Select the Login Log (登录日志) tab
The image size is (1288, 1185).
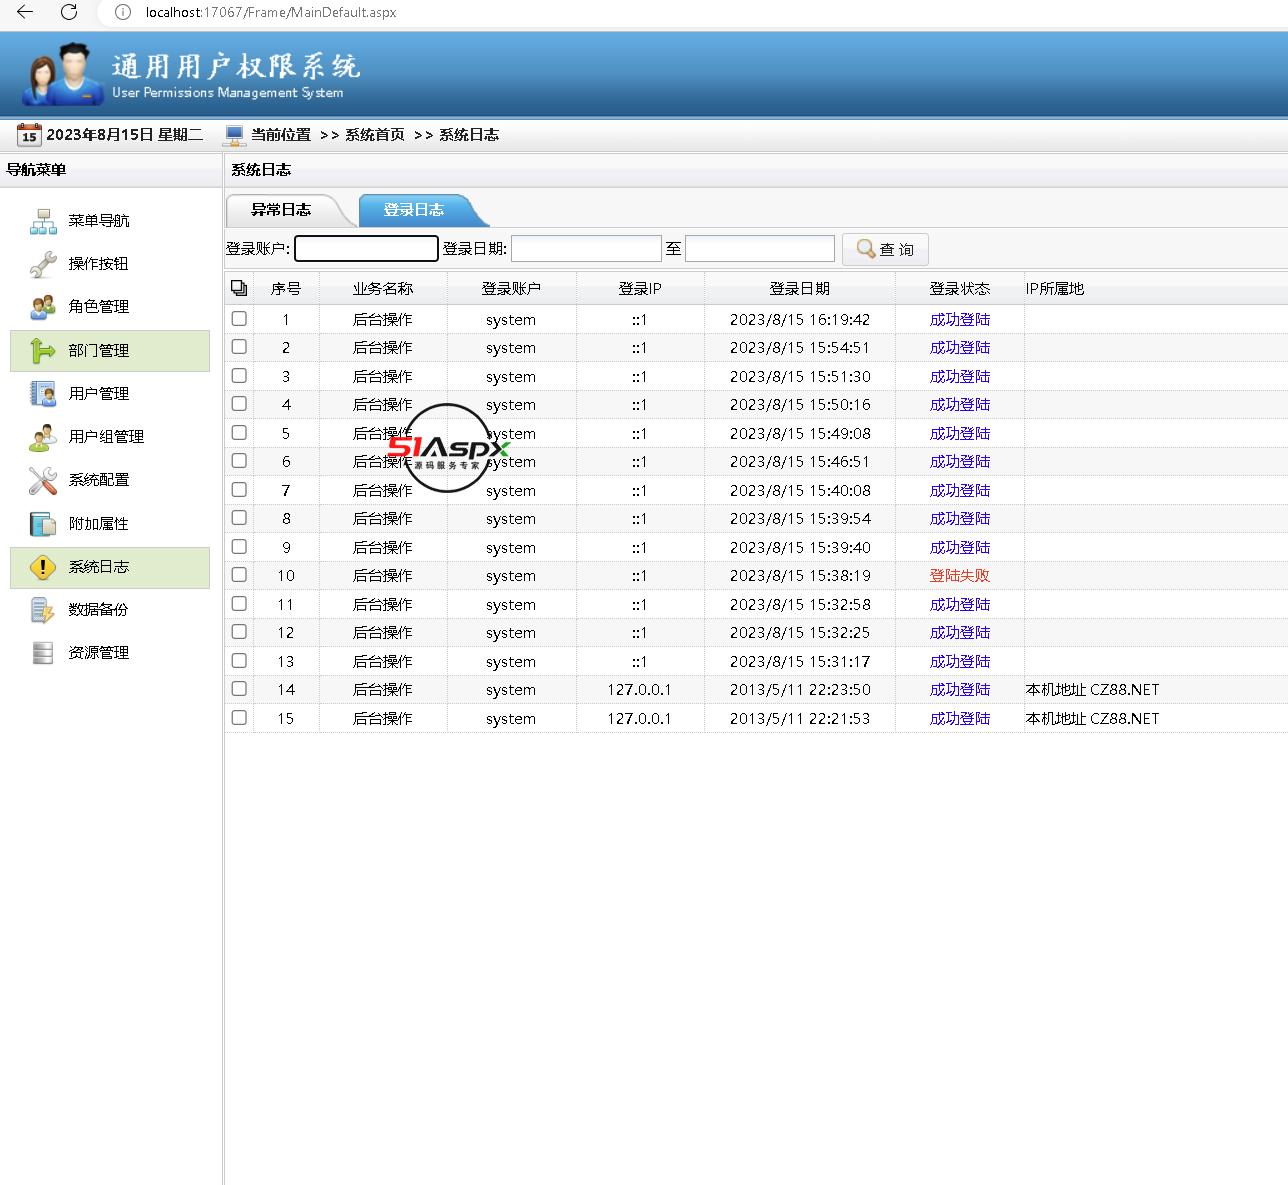tap(414, 210)
